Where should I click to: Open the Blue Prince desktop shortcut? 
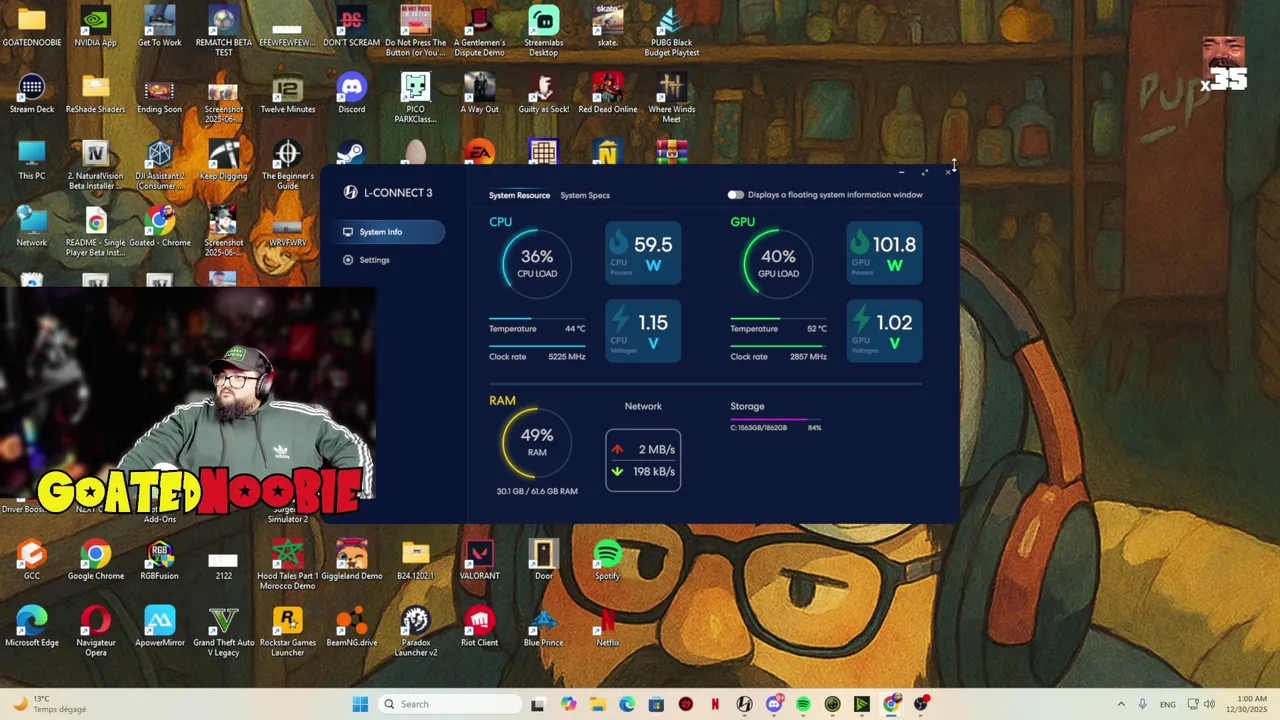coord(543,627)
